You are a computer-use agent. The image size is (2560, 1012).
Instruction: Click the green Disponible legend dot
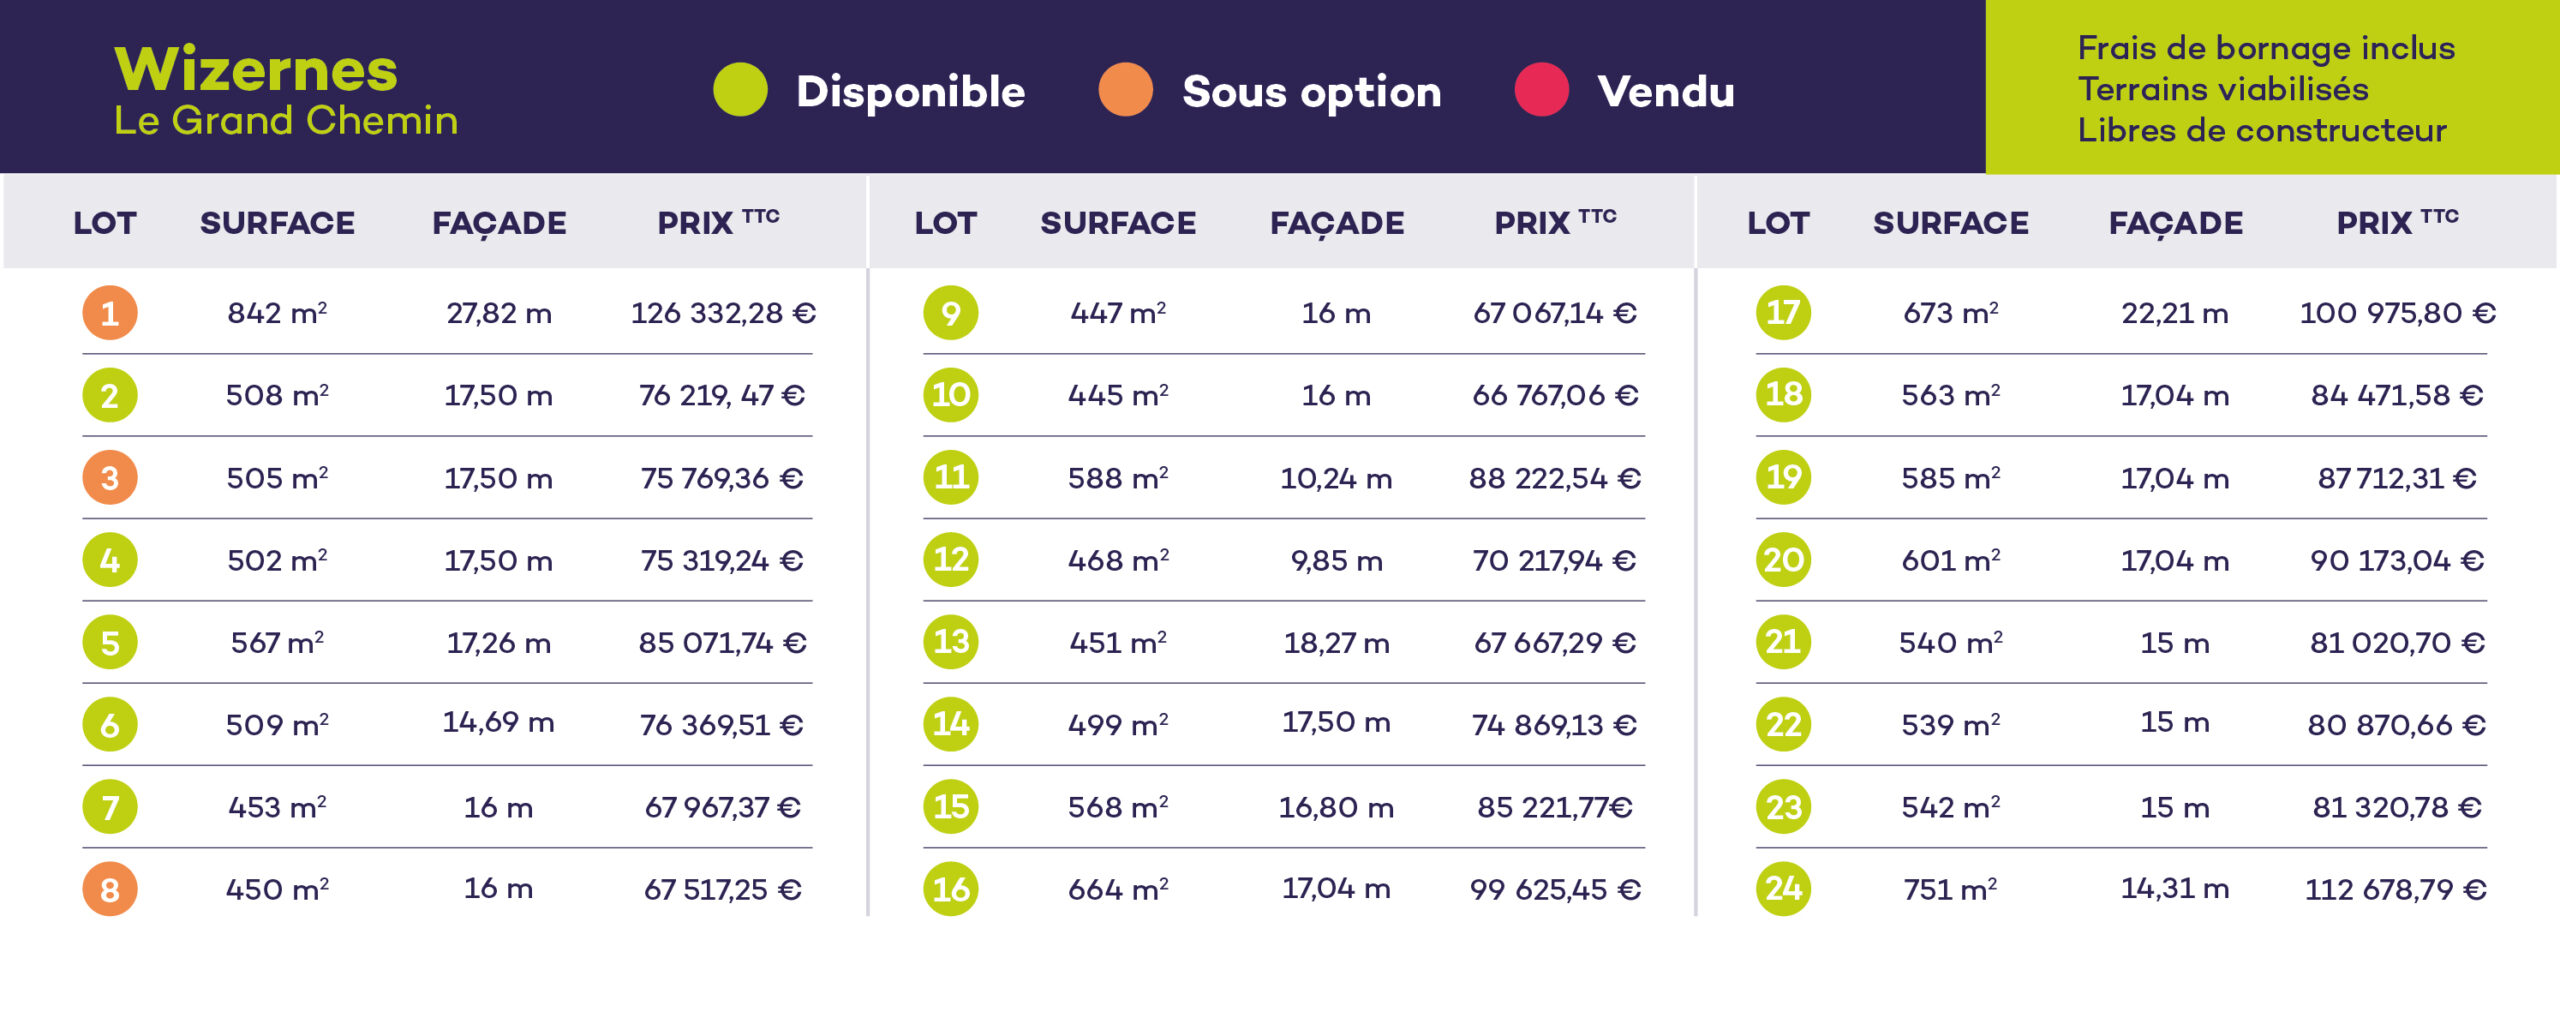[740, 90]
